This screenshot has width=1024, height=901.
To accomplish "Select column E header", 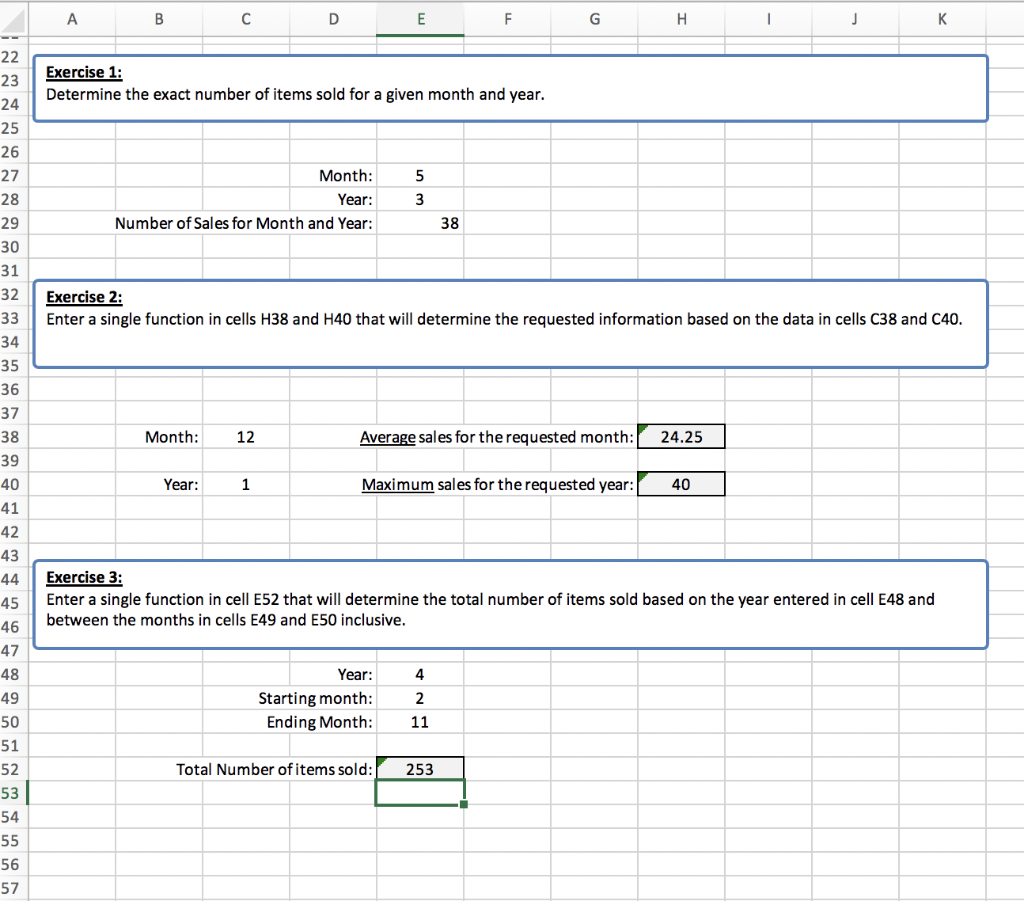I will coord(420,19).
